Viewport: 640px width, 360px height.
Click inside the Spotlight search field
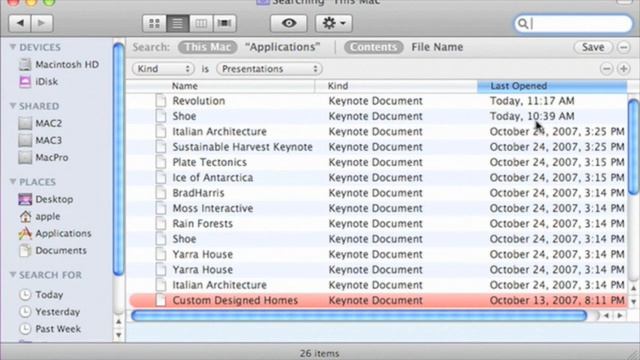573,24
